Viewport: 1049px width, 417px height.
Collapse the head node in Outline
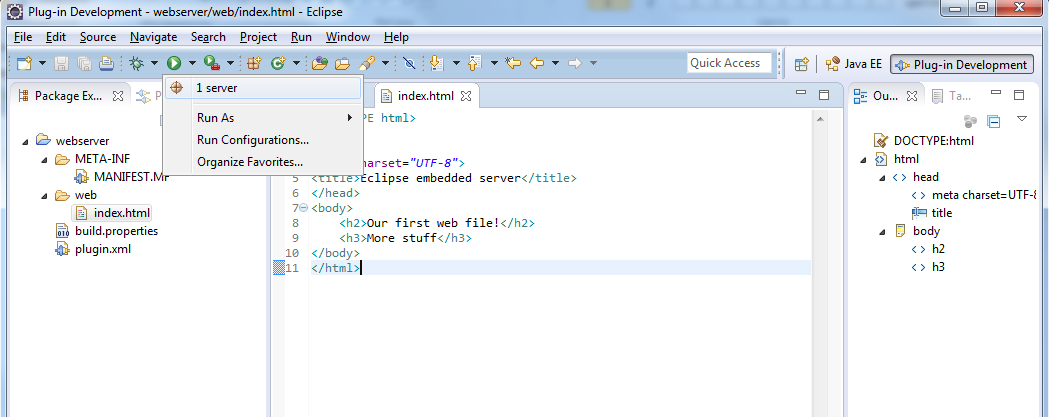coord(882,177)
